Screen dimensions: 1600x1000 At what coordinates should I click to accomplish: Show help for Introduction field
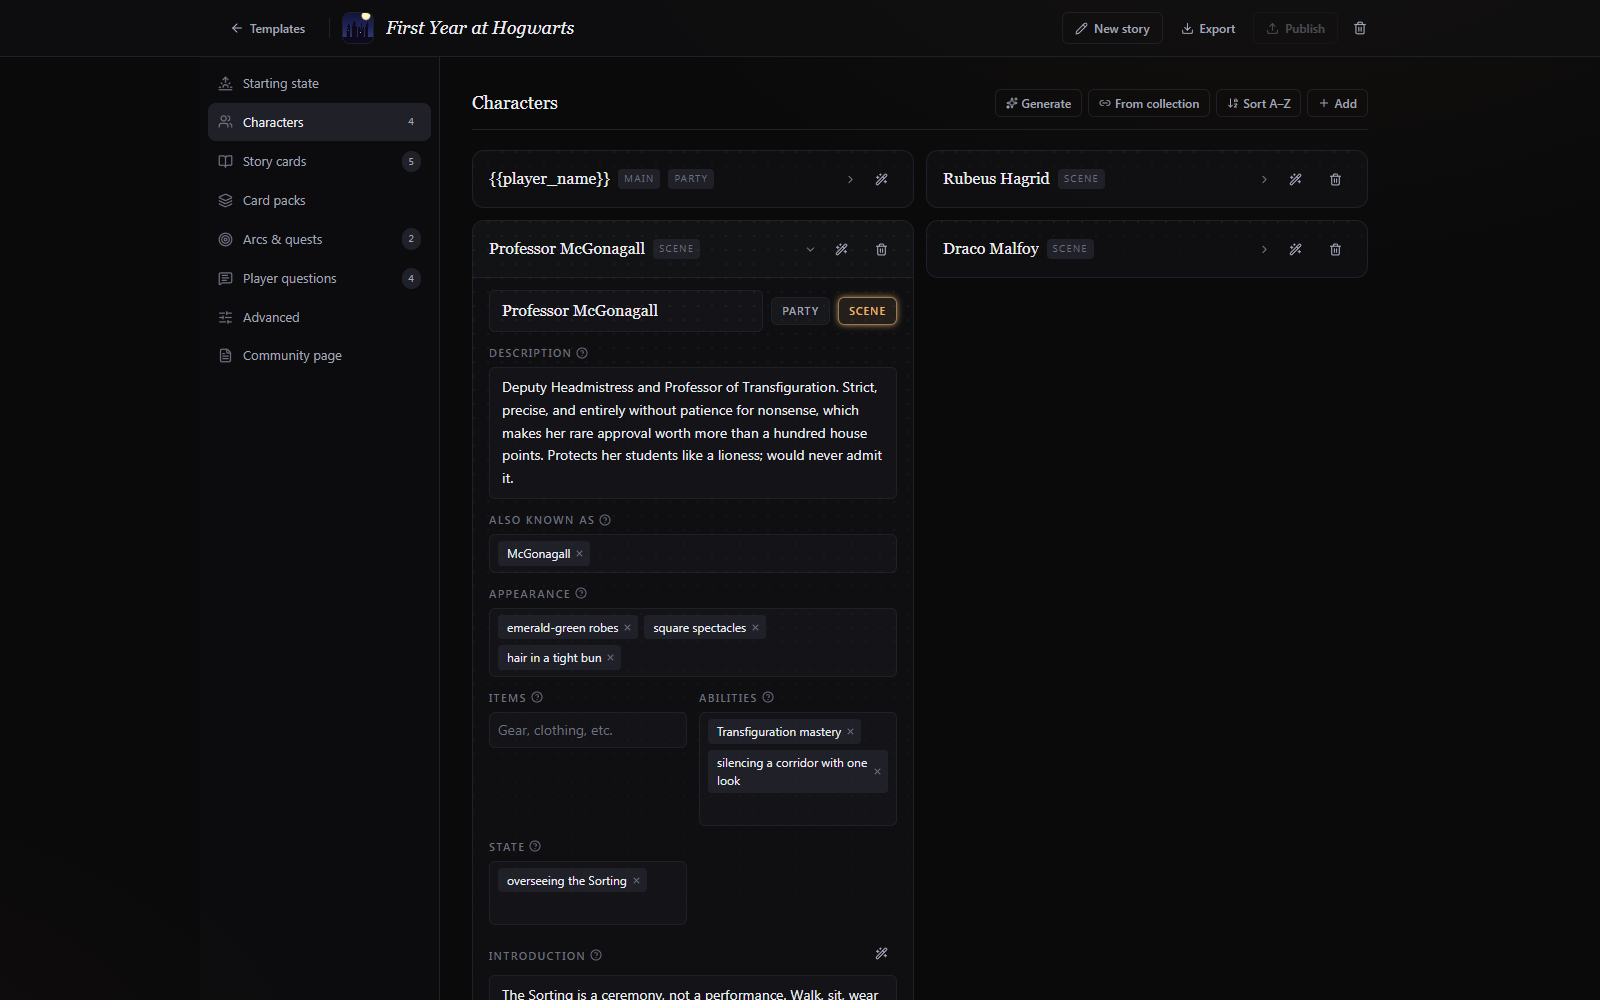tap(596, 956)
